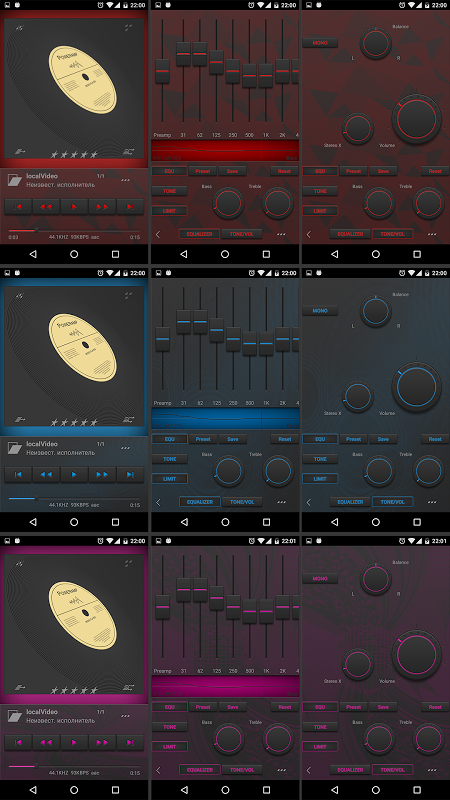Click the Treble knob in pink equalizer screen
The width and height of the screenshot is (450, 800).
278,738
